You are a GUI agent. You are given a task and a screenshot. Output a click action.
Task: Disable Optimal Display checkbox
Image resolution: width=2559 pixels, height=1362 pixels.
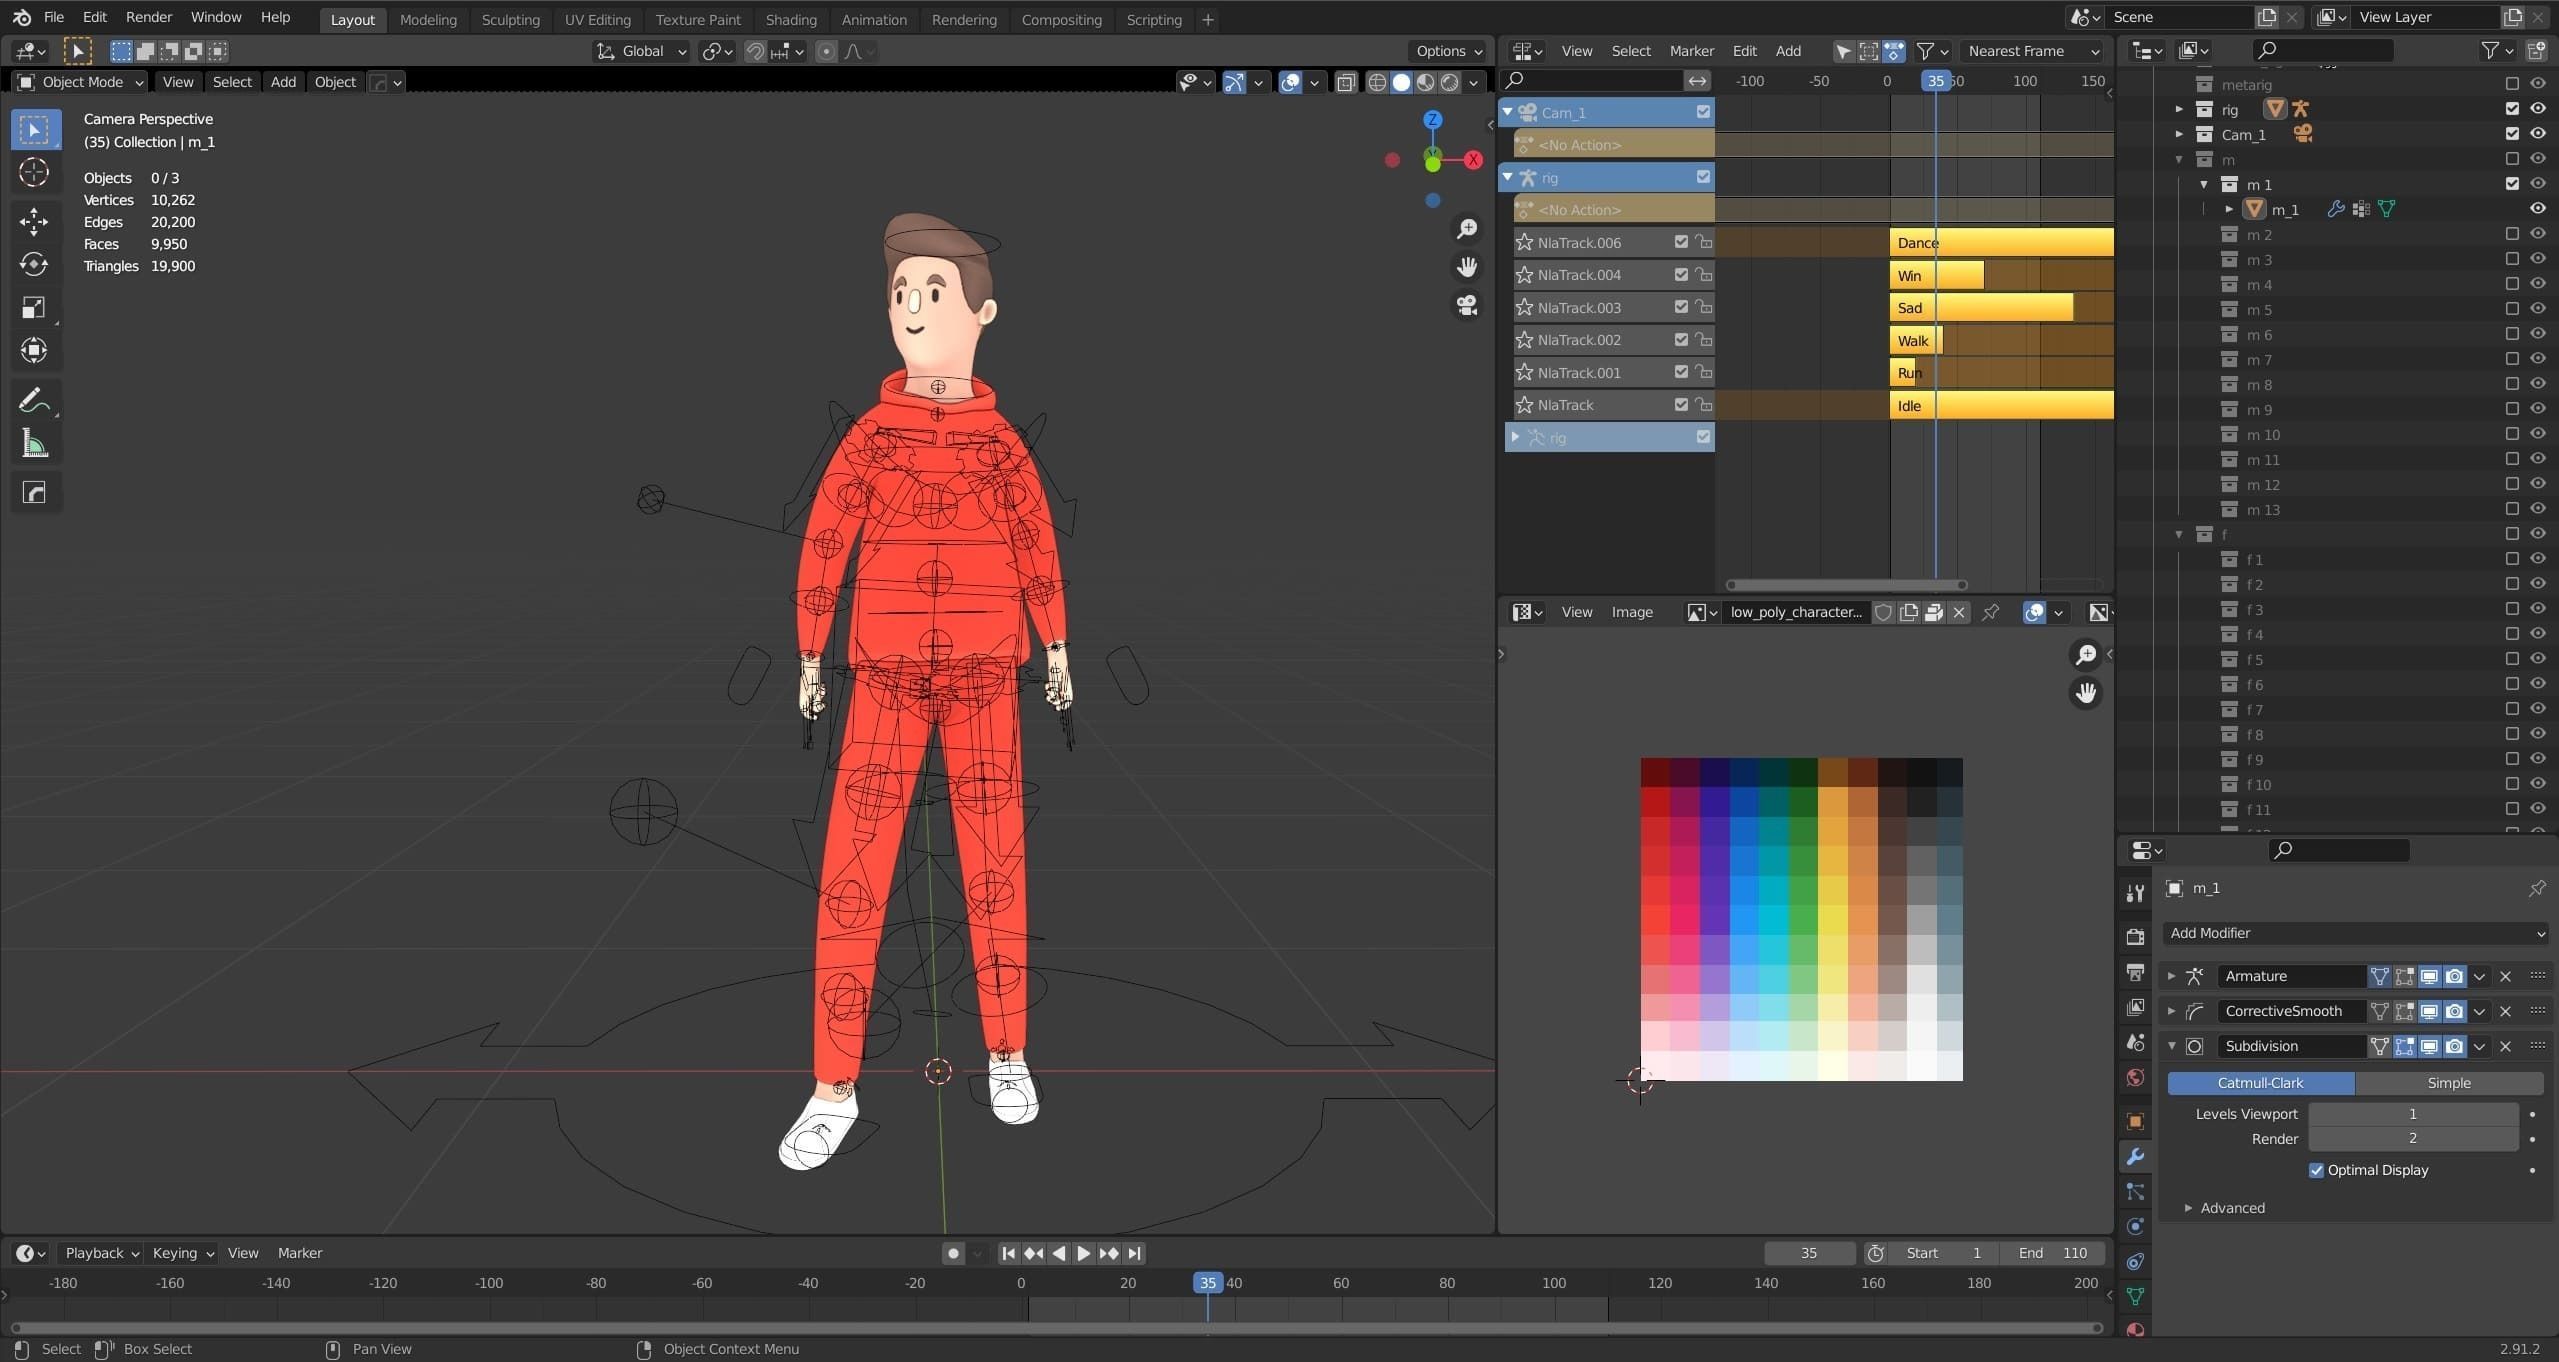(2316, 1170)
